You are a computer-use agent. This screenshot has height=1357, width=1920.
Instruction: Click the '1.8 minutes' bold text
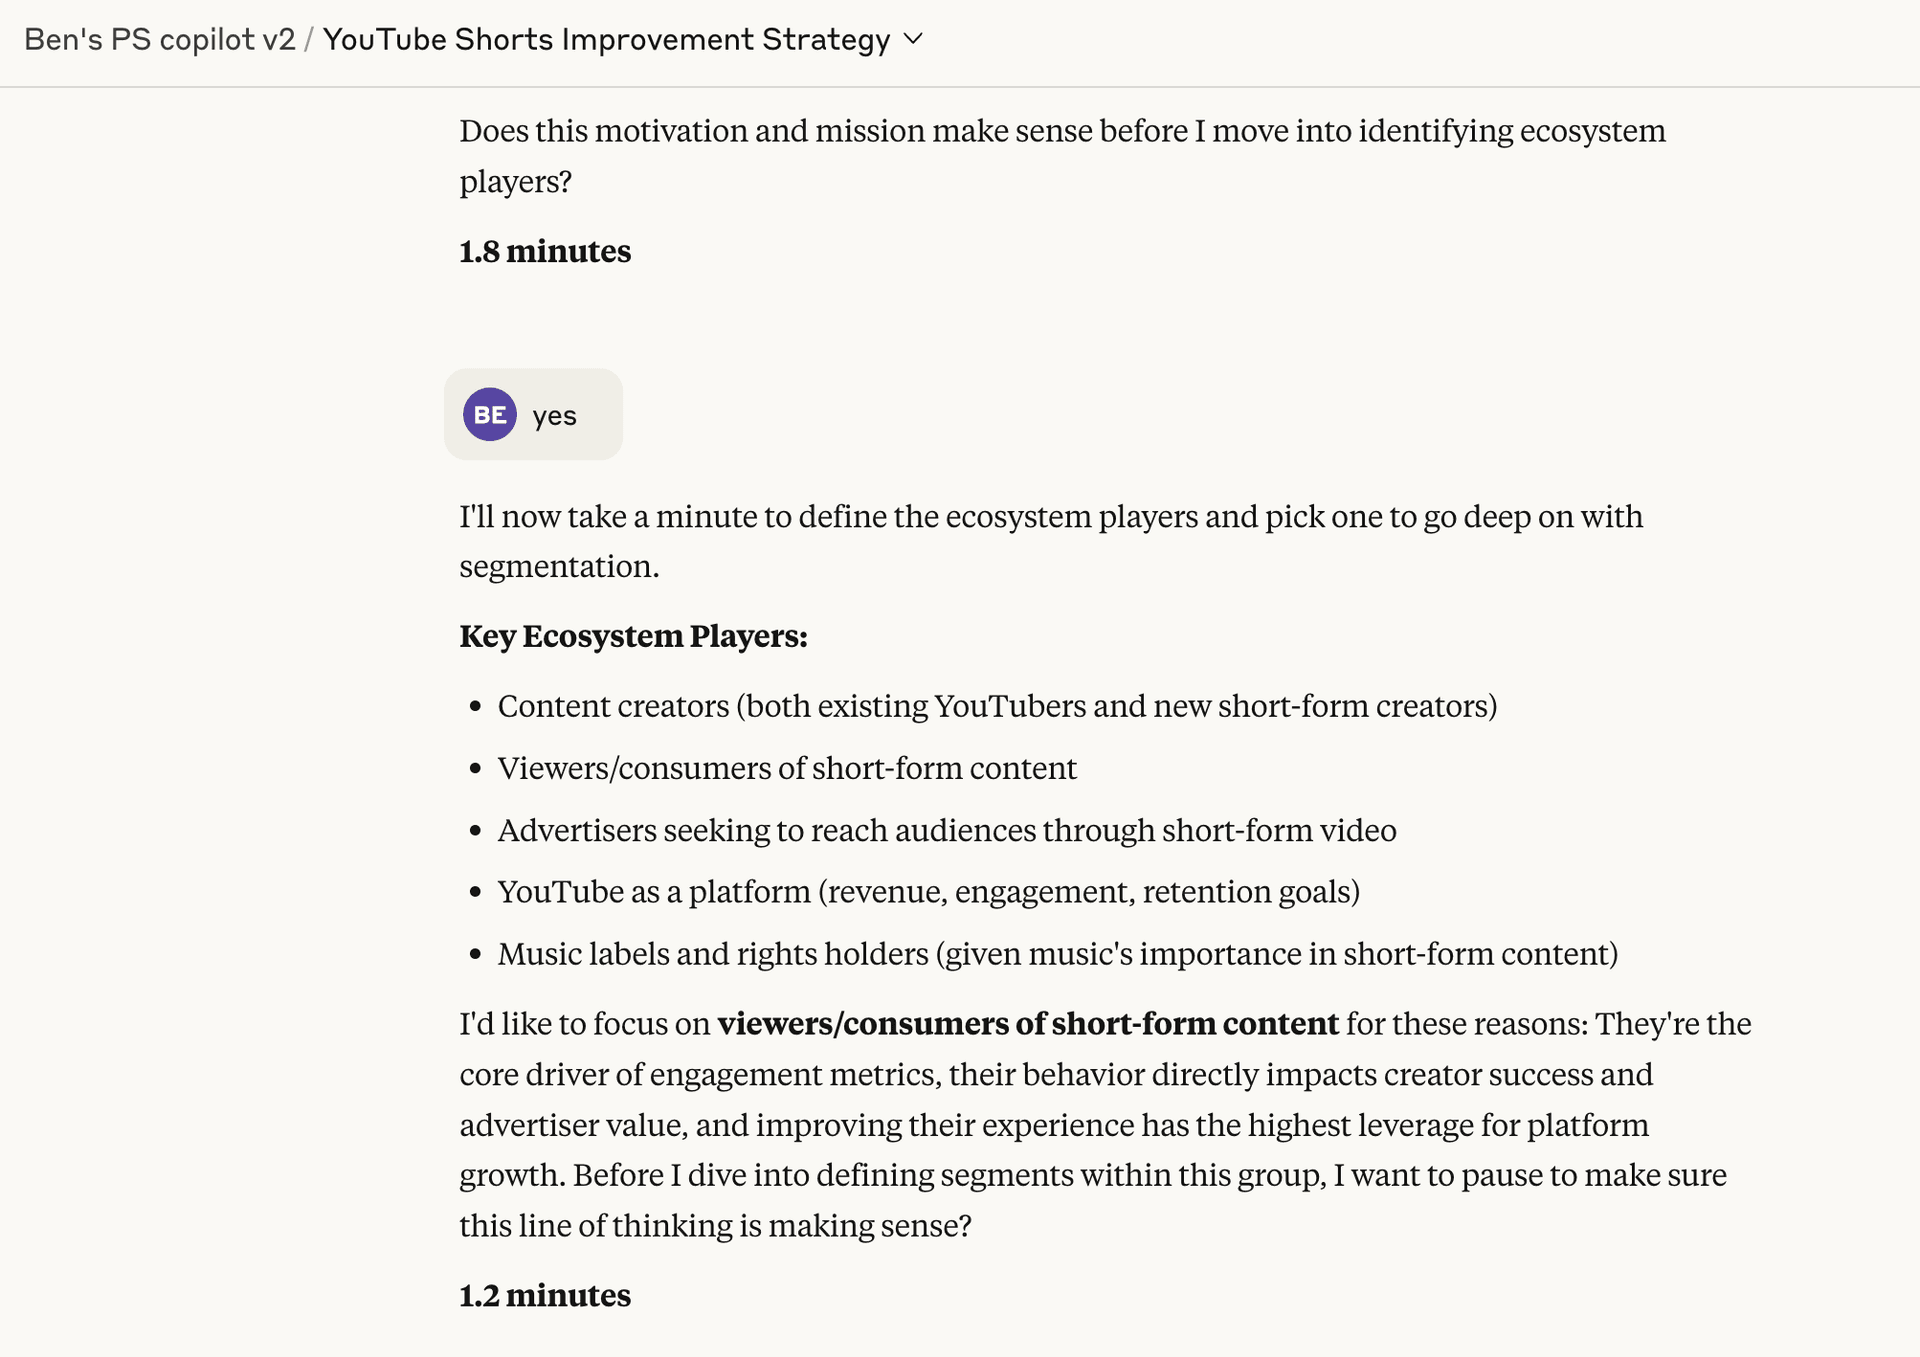click(545, 251)
